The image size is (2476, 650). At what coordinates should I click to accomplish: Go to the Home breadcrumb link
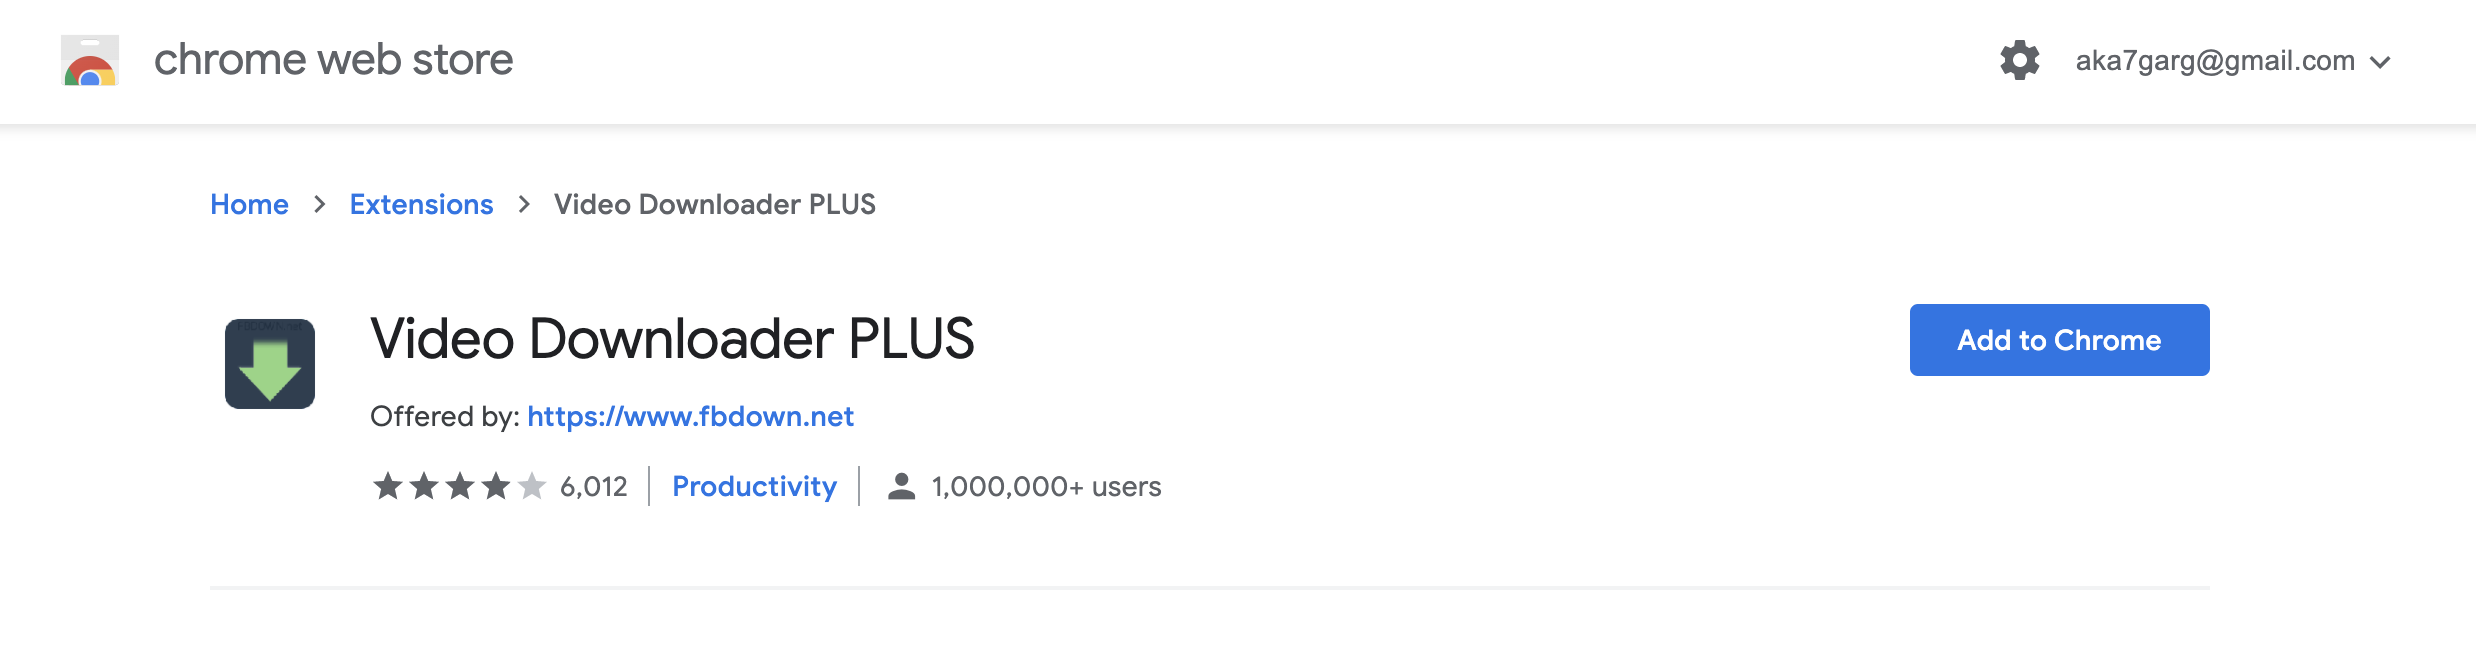(249, 204)
